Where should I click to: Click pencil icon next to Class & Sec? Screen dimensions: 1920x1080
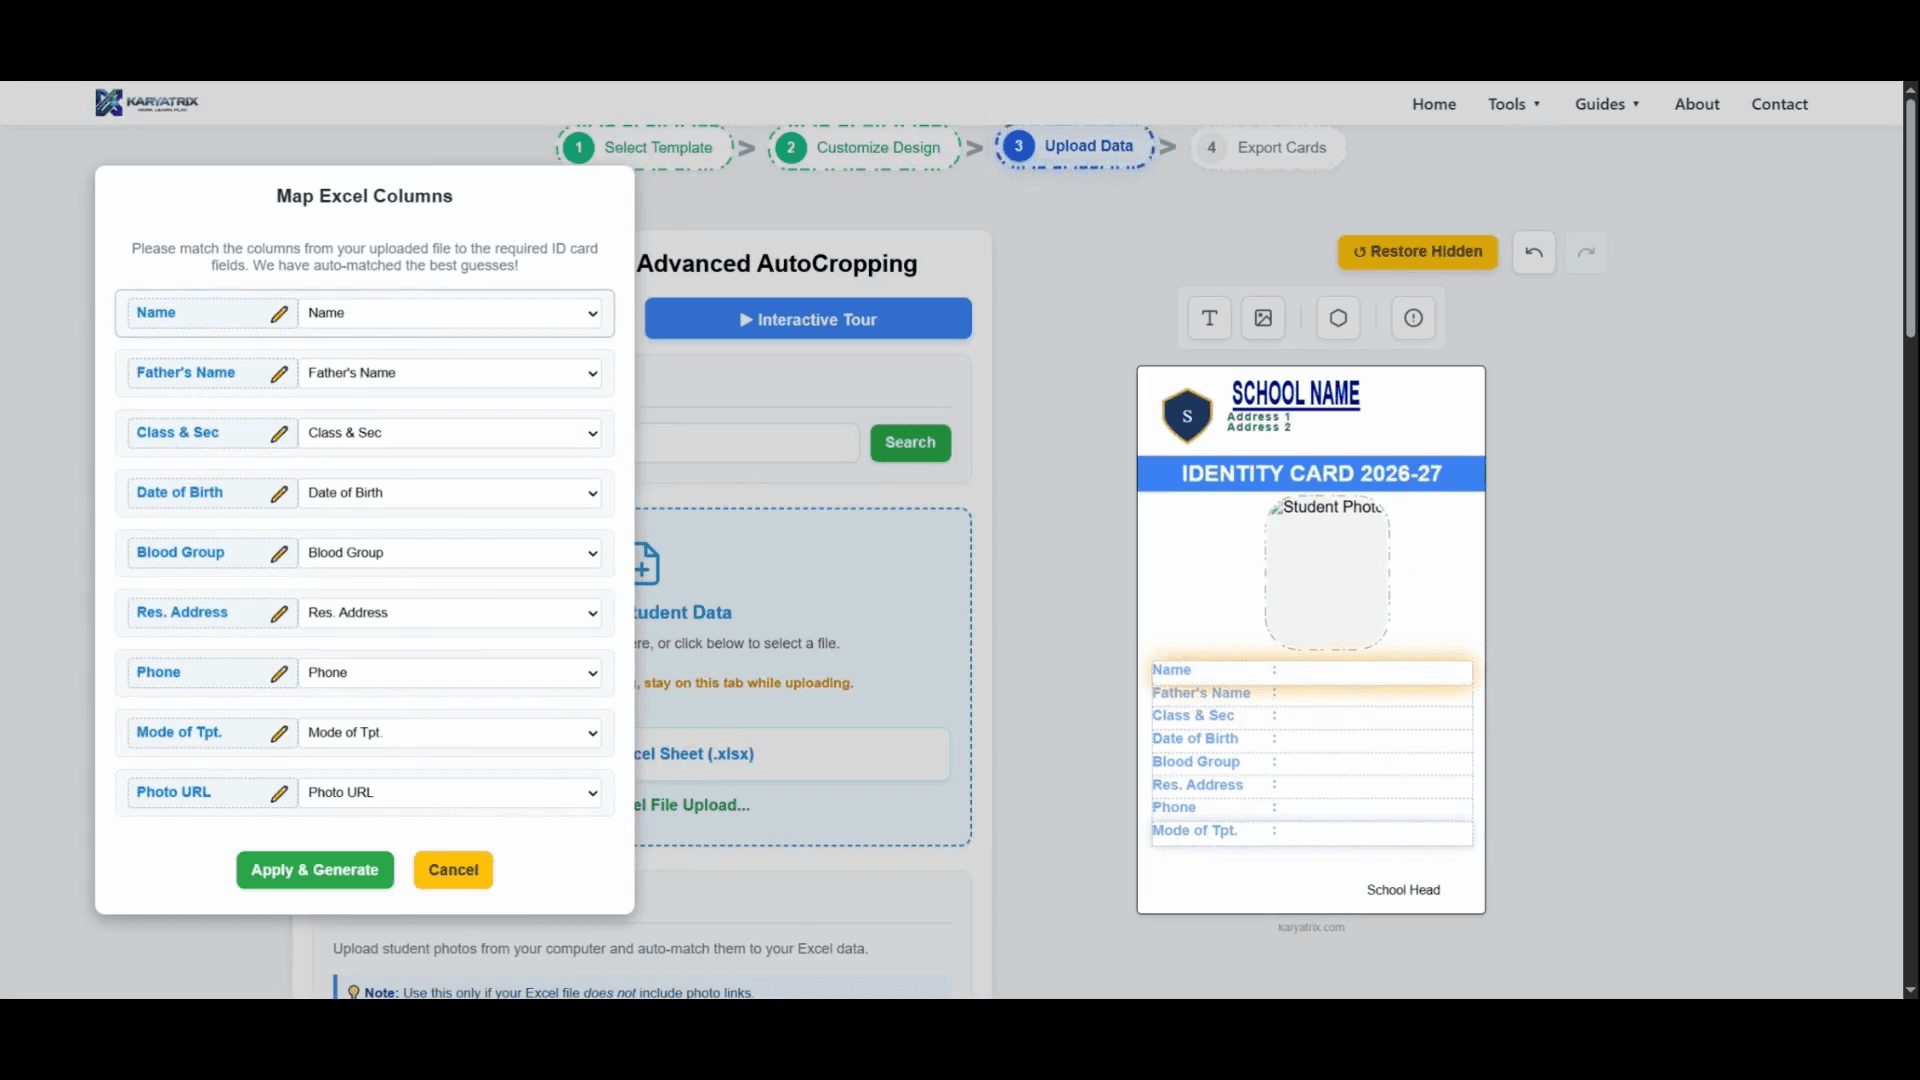[x=279, y=434]
